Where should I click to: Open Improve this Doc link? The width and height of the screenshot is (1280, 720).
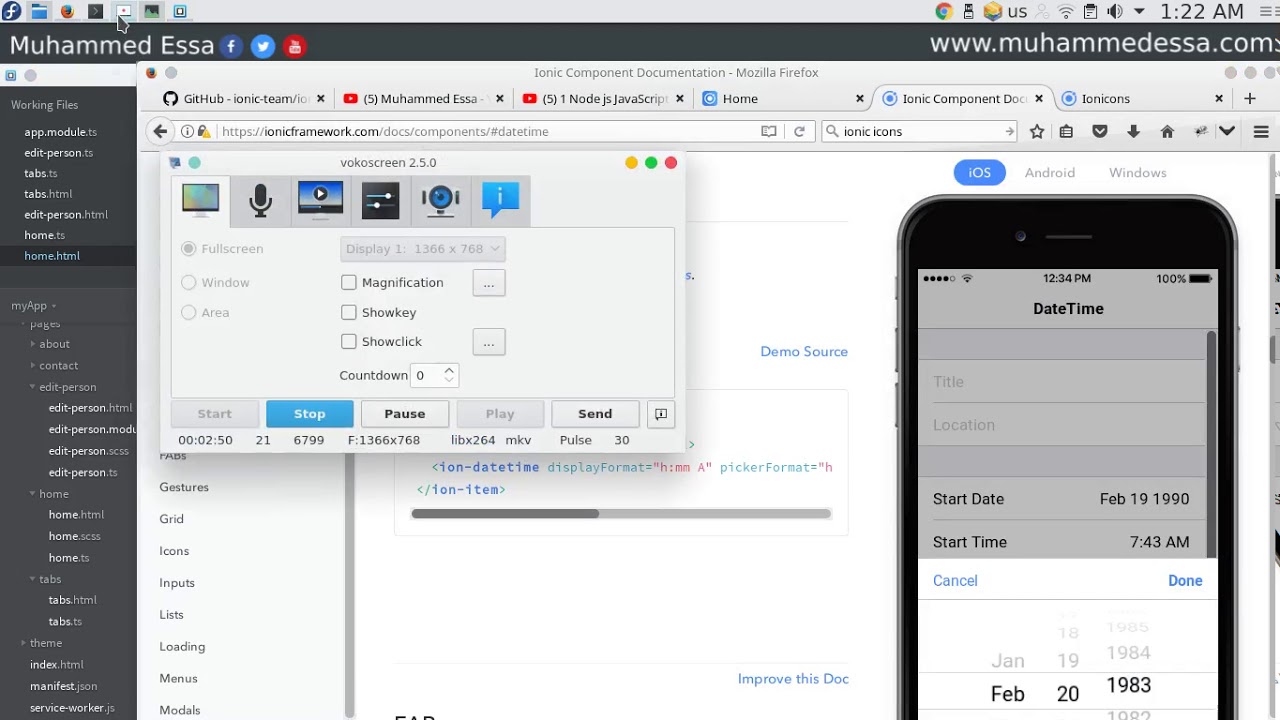tap(793, 679)
